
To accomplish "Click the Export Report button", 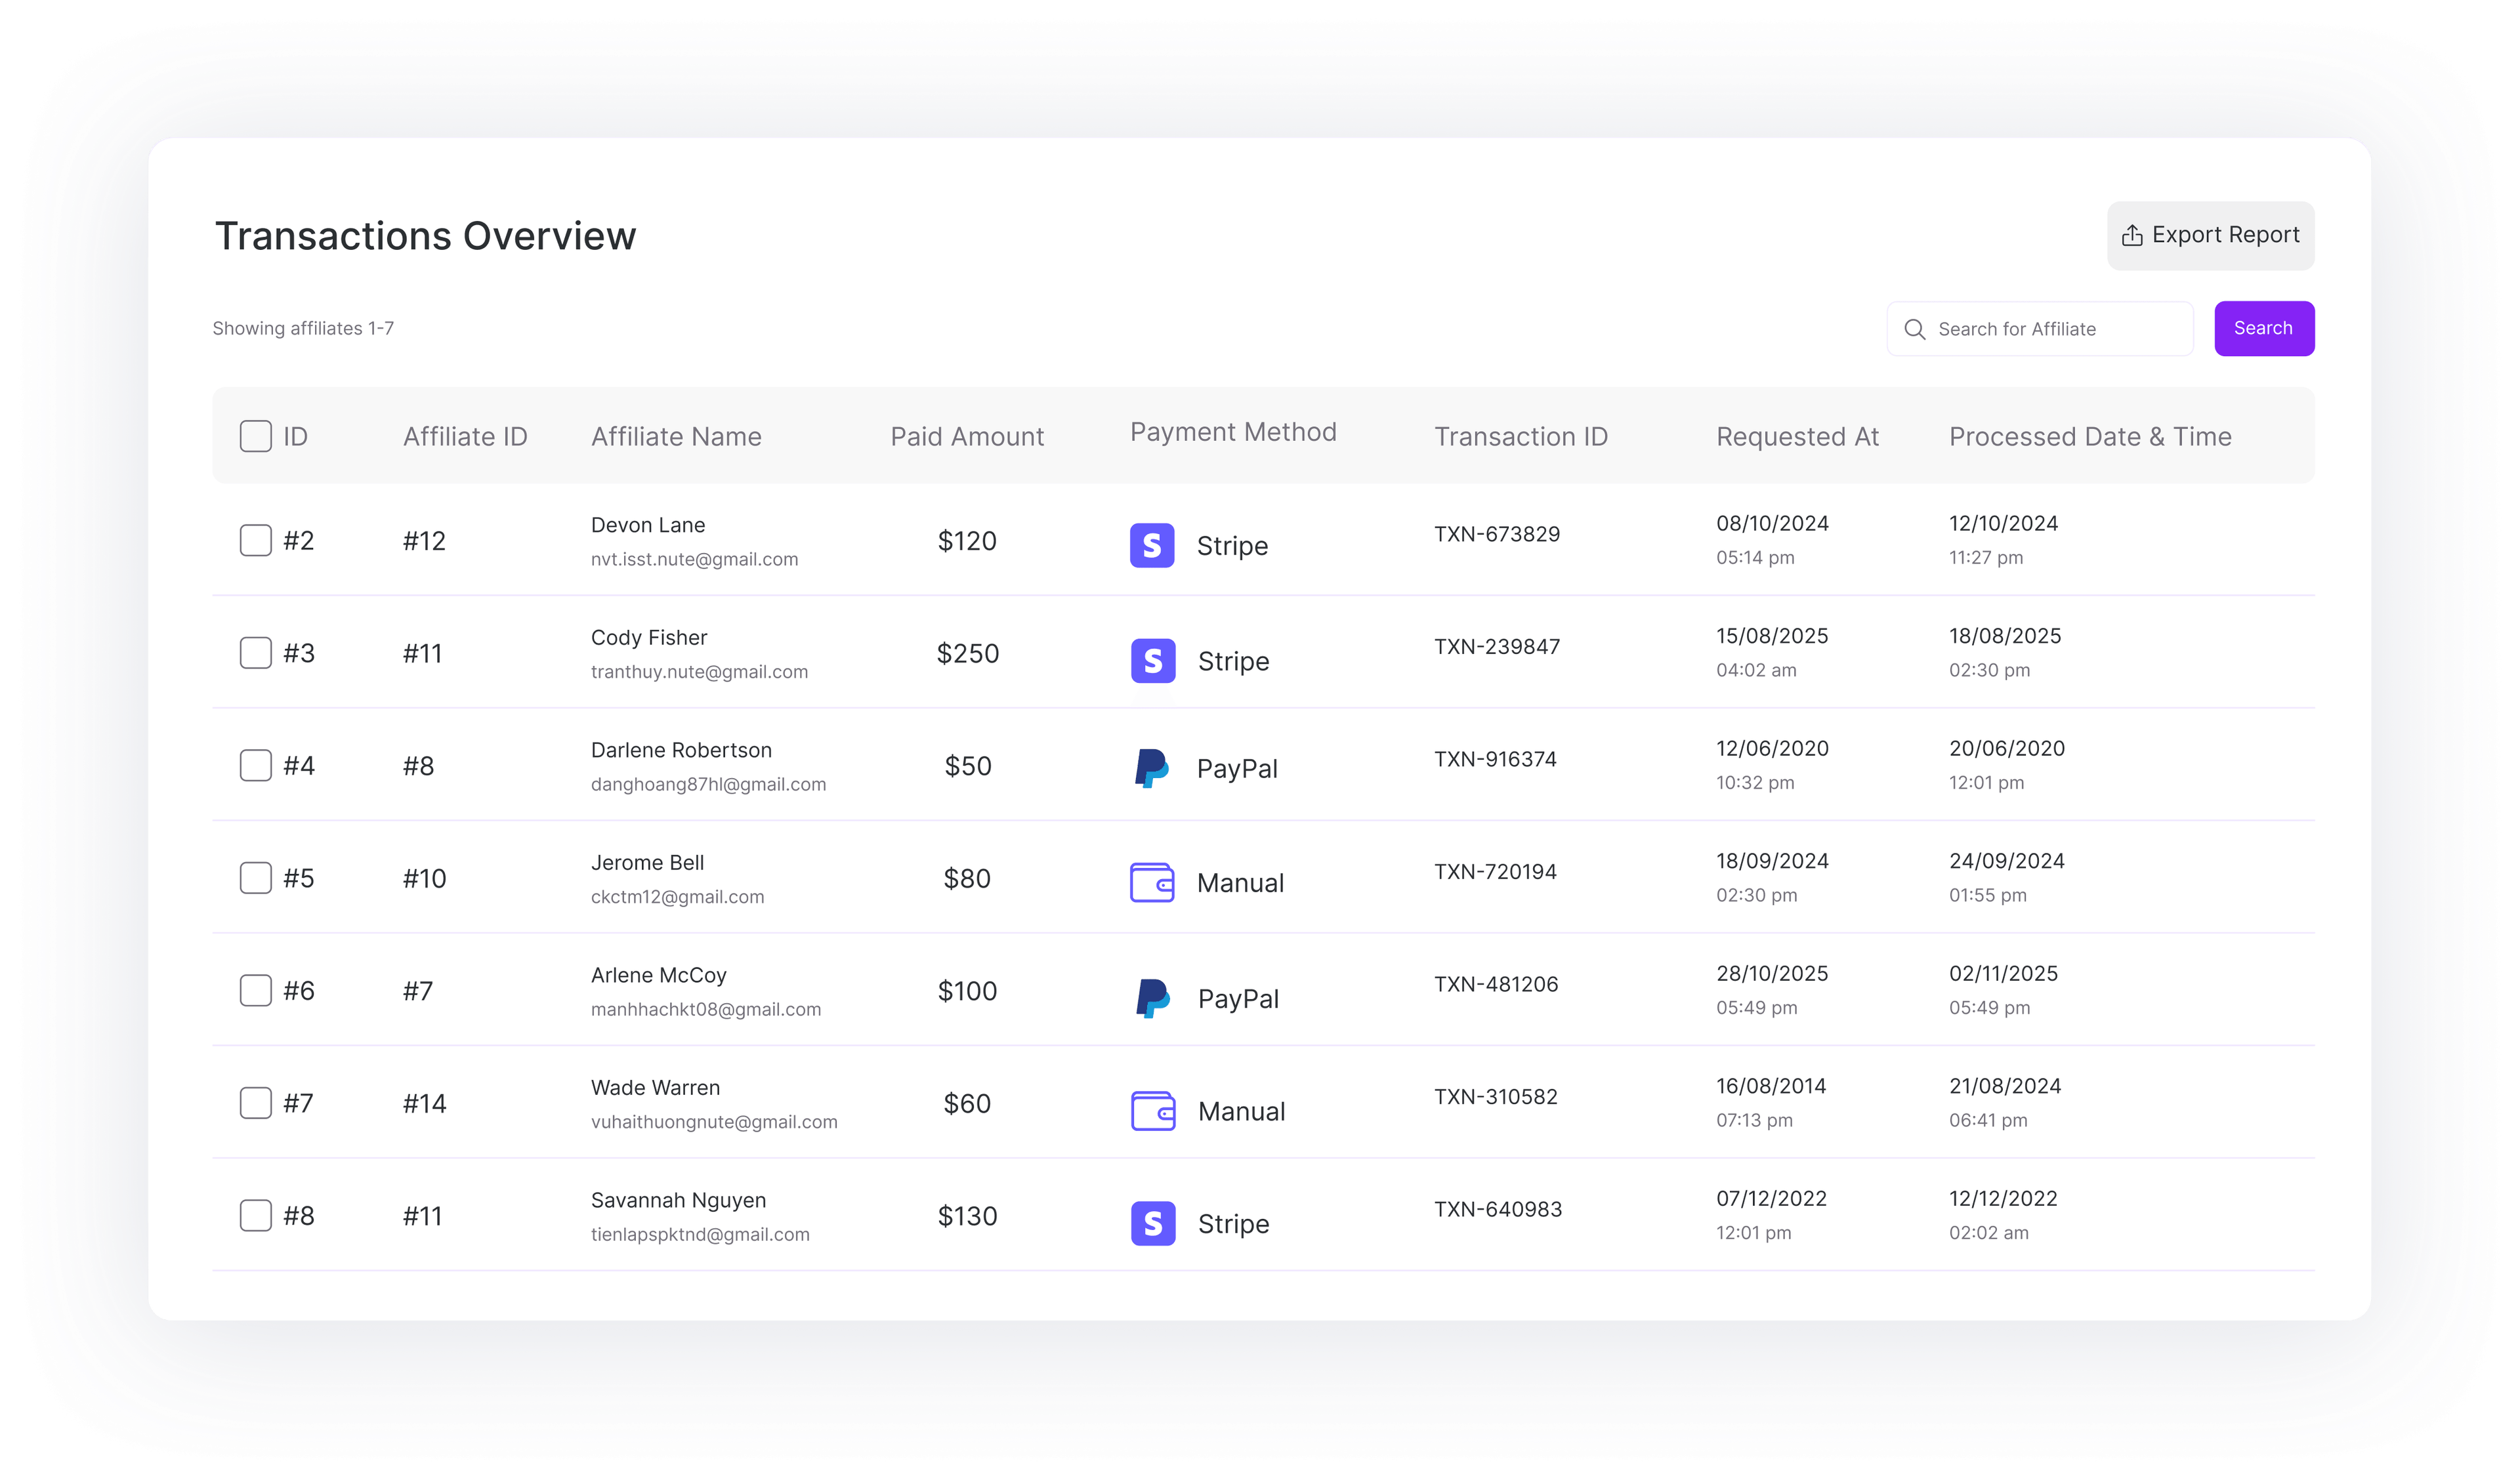I will (2210, 234).
